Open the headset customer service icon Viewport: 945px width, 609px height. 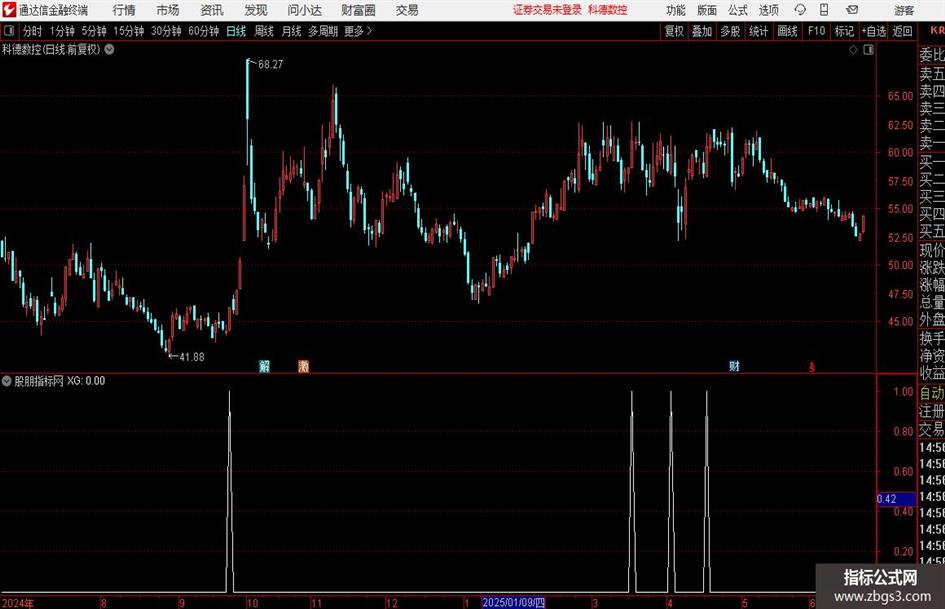pyautogui.click(x=800, y=10)
